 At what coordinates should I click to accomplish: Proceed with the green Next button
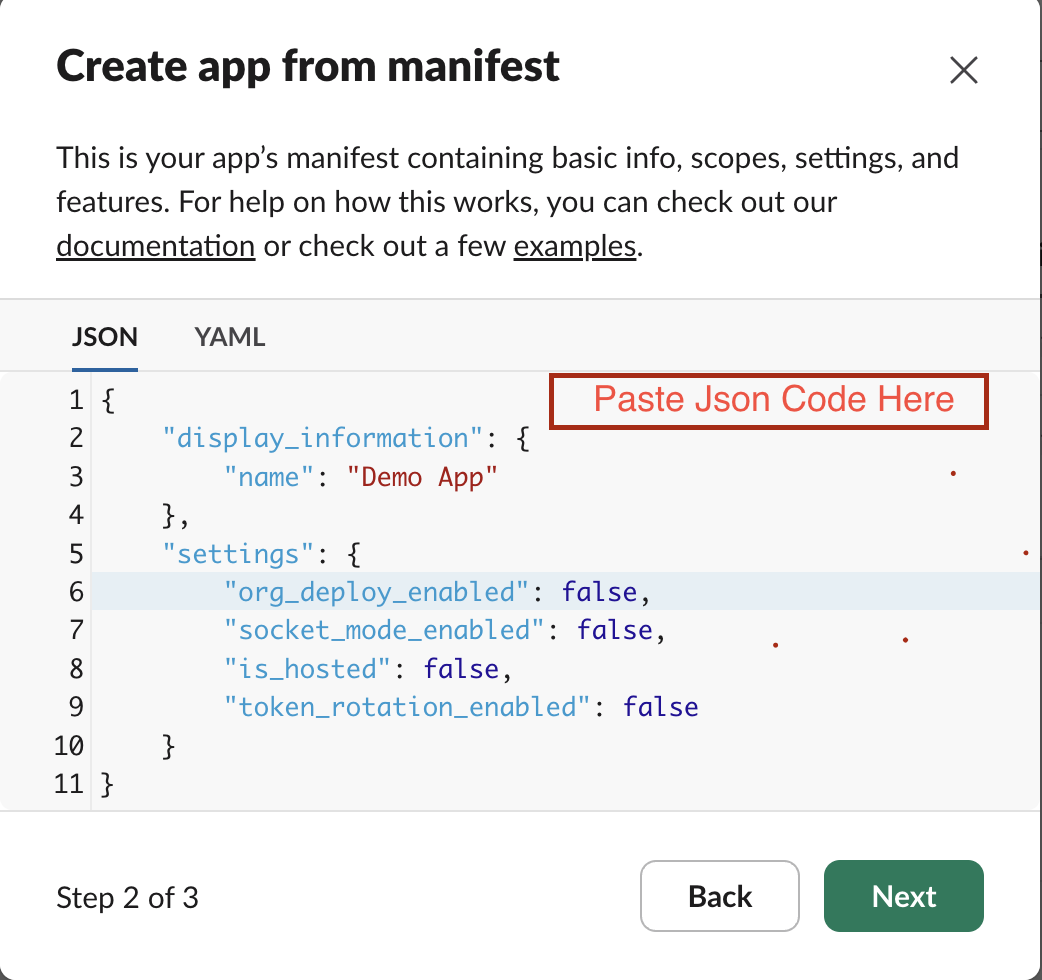[903, 896]
